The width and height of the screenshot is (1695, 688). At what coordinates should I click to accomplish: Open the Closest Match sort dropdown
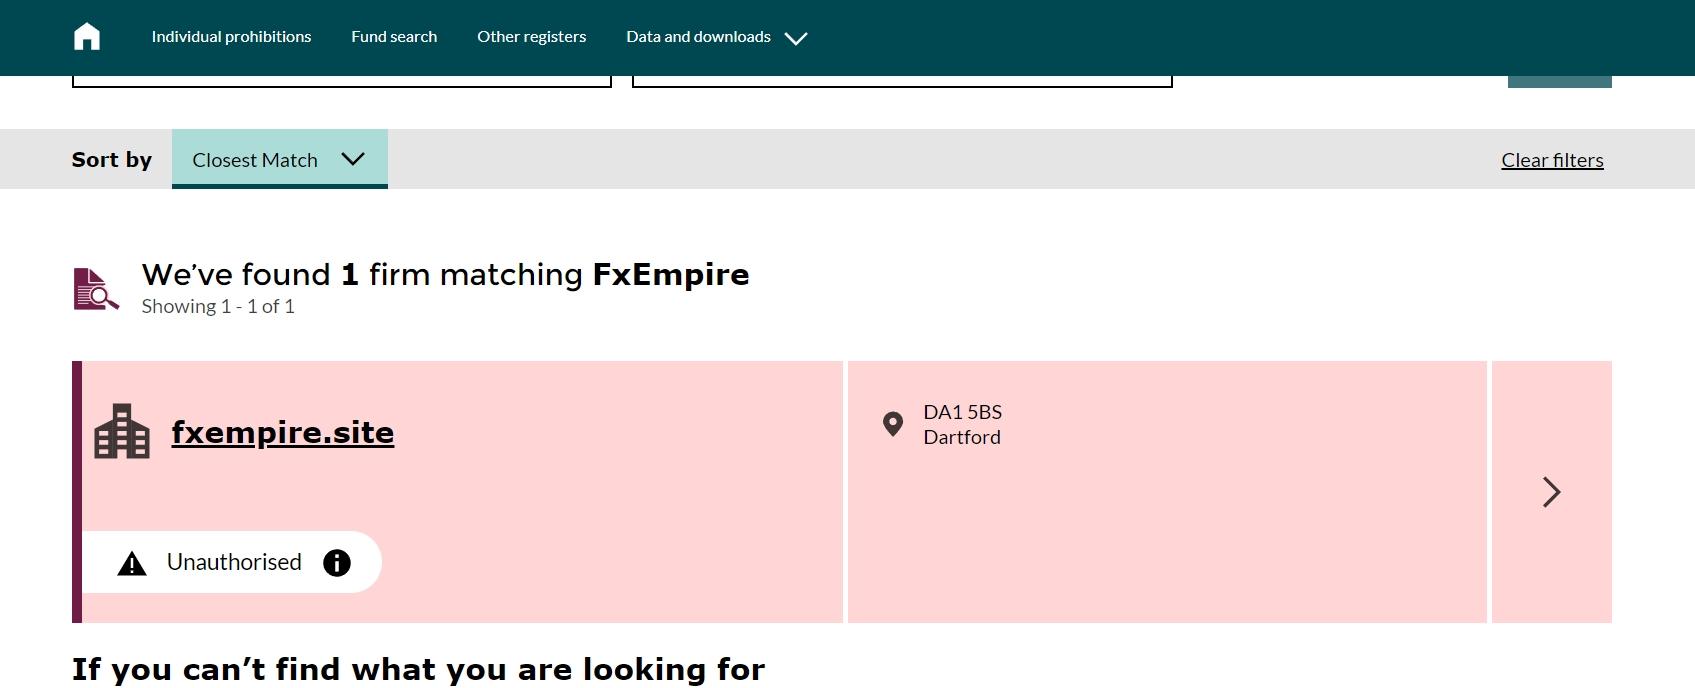(x=280, y=159)
